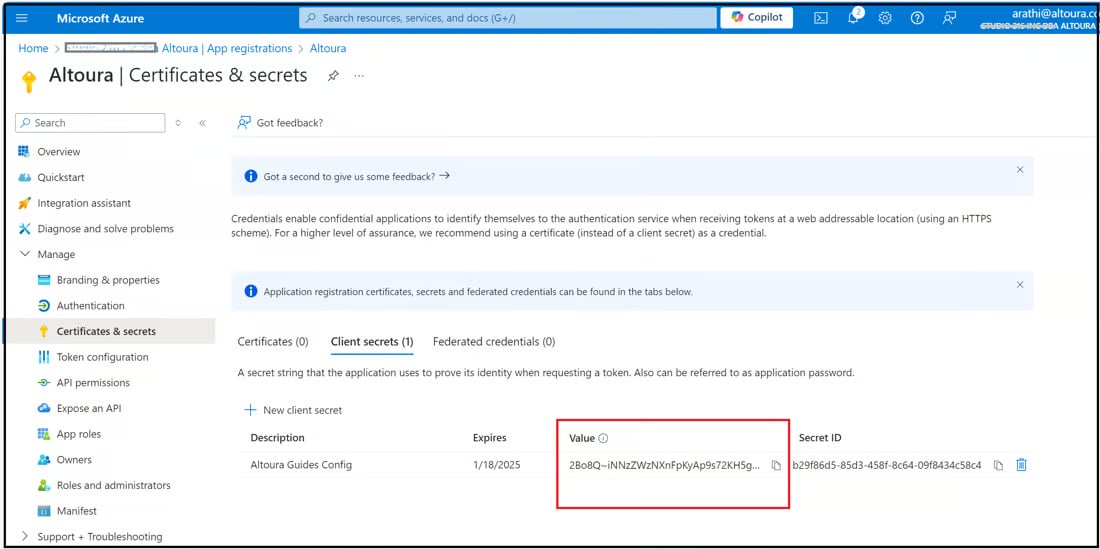The width and height of the screenshot is (1100, 549).
Task: Open the top bar feedback icon
Action: coord(949,18)
